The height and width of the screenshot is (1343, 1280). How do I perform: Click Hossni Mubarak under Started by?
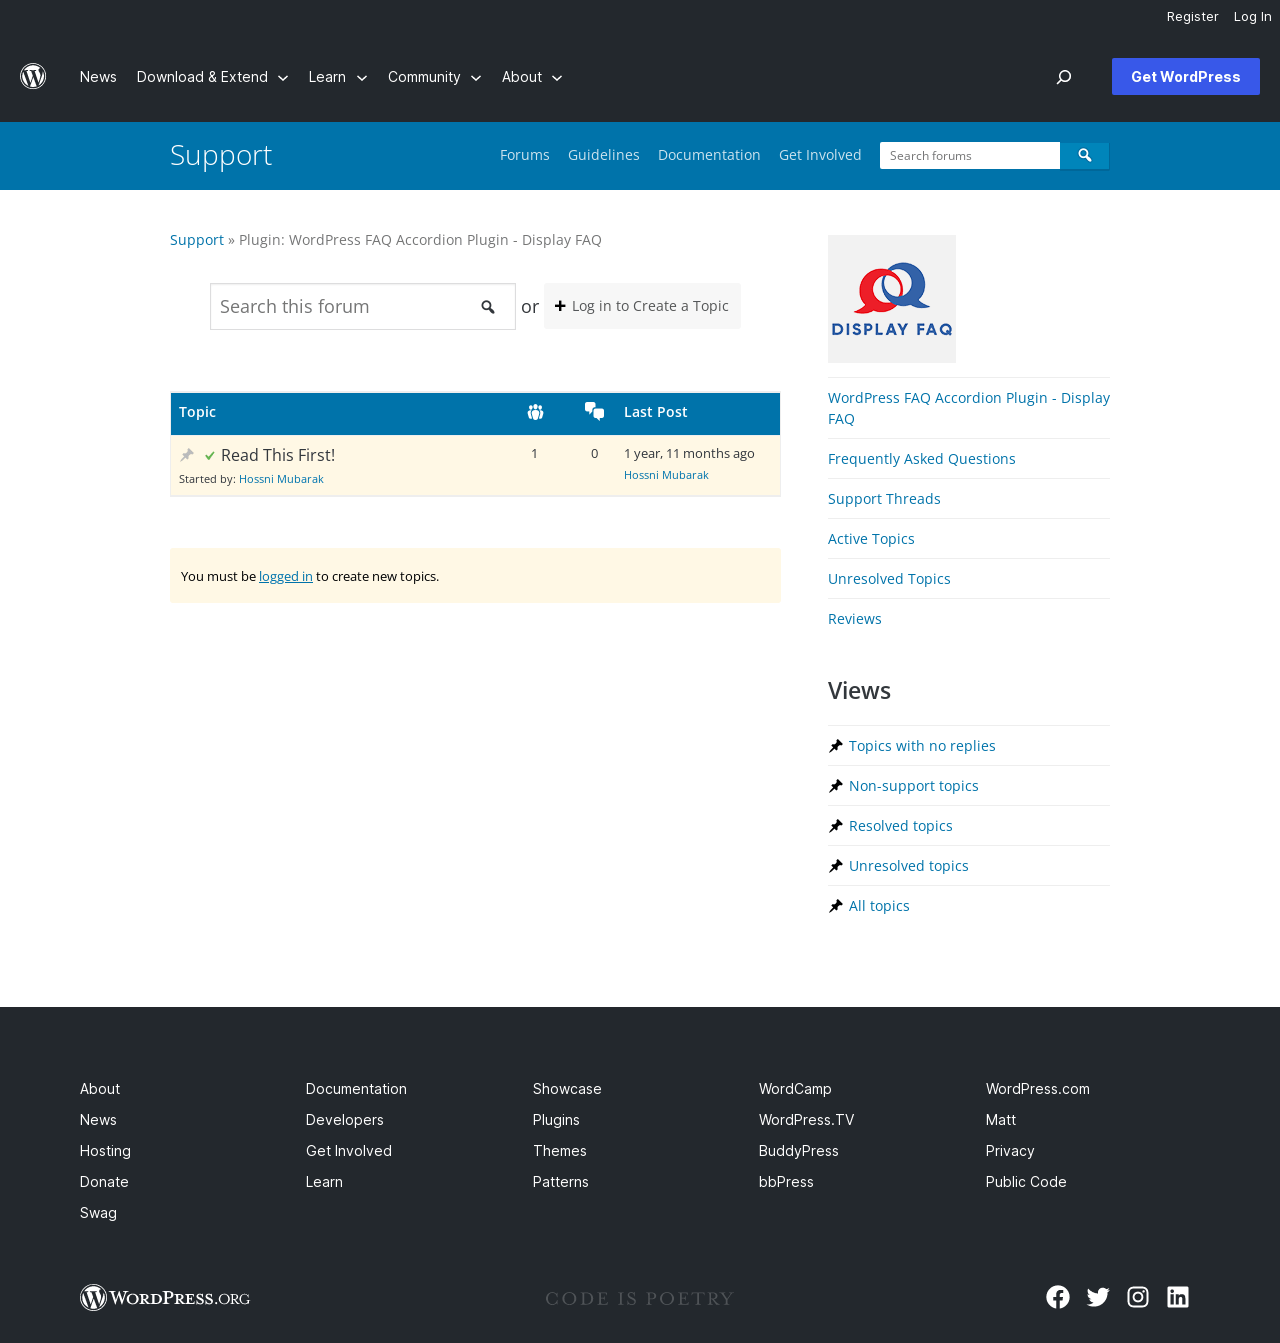(281, 479)
